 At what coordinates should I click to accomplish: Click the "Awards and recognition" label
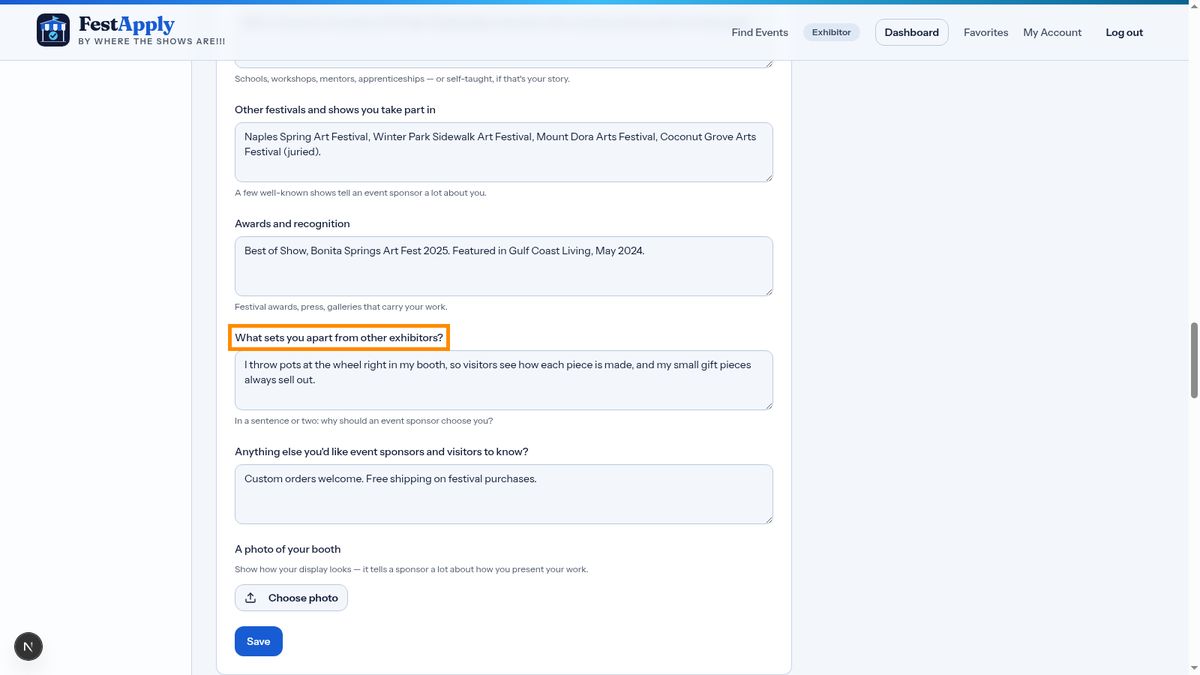292,224
